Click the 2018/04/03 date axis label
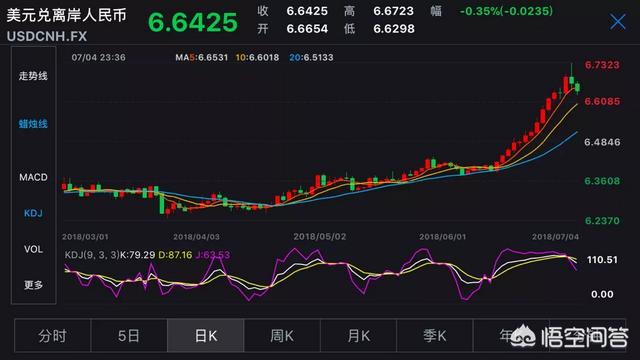The height and width of the screenshot is (360, 640). 196,237
